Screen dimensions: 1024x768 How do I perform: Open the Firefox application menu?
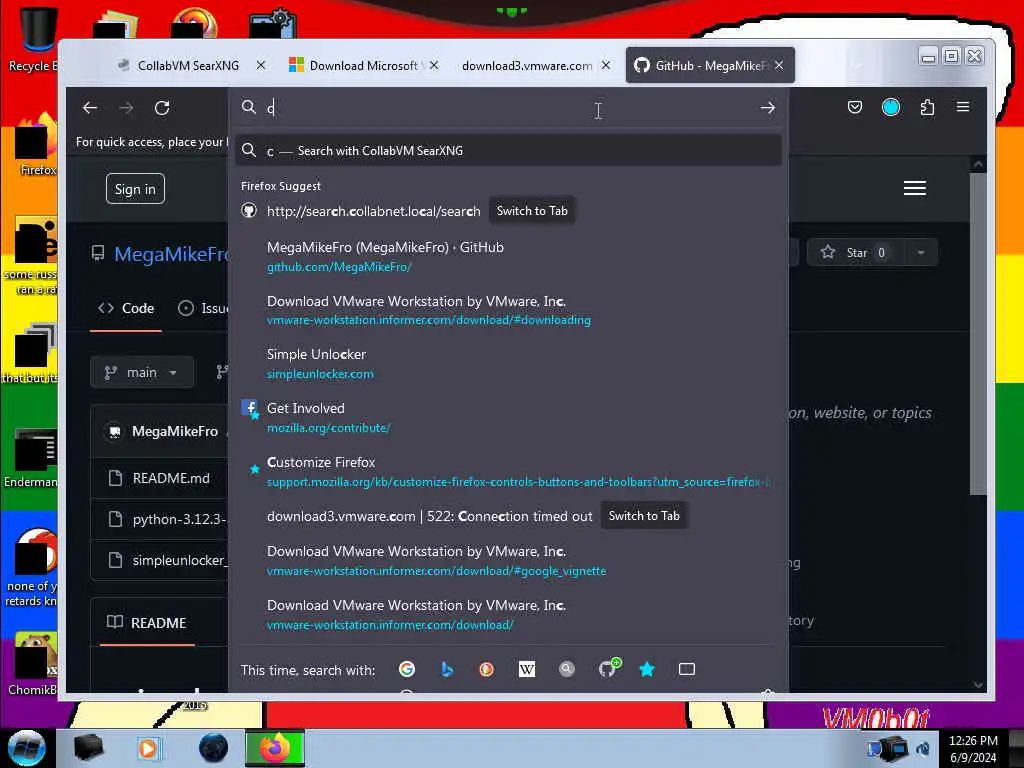click(x=963, y=107)
